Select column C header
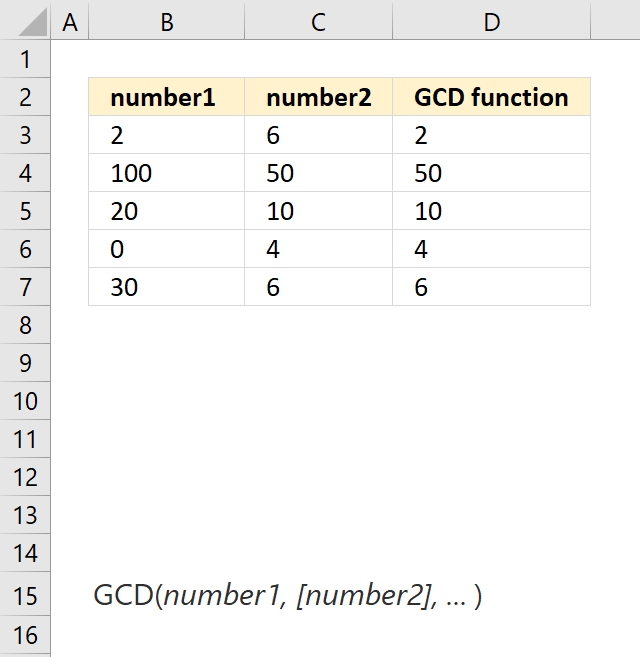This screenshot has height=657, width=640. (x=319, y=20)
